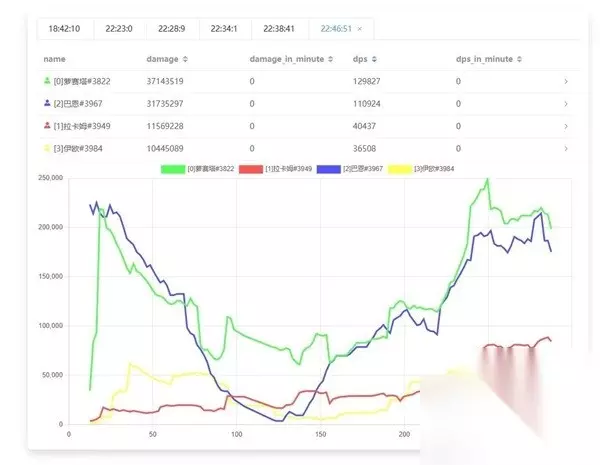Toggle blue legend swatch for #3967
Viewport: 600px width, 465px height.
[x=329, y=169]
